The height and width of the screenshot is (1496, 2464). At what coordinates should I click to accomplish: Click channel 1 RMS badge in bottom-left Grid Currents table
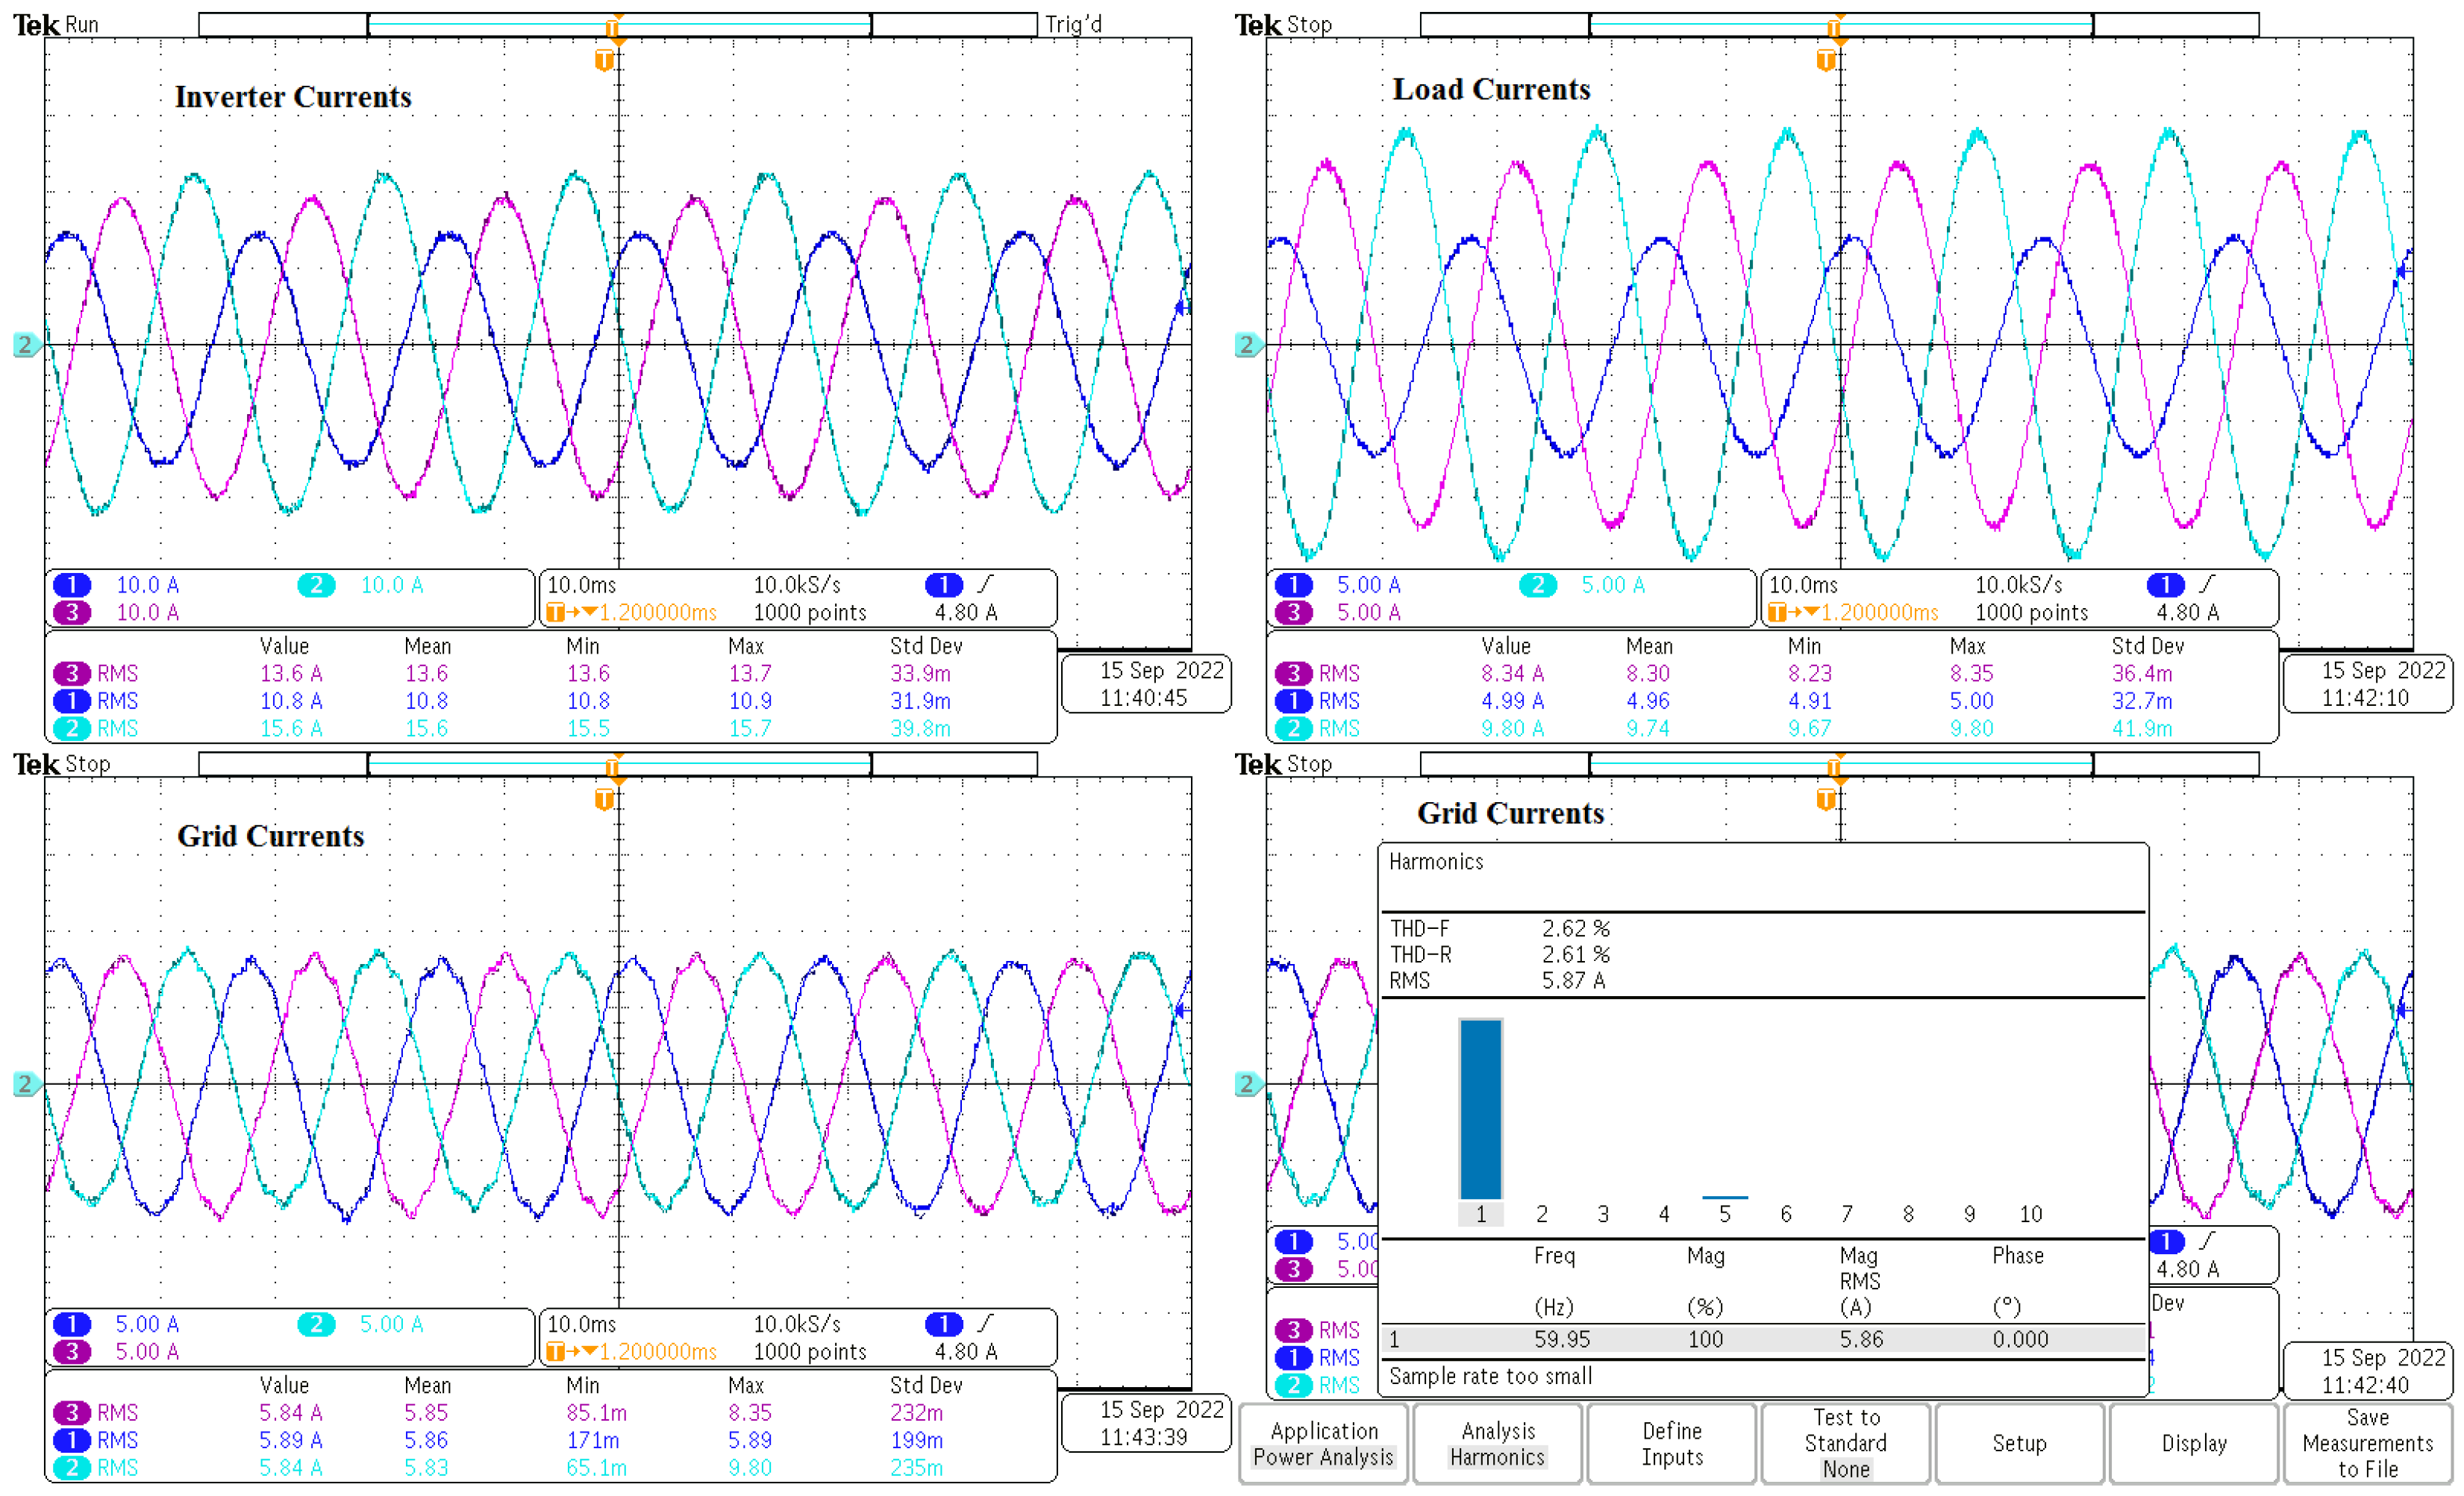[72, 1440]
